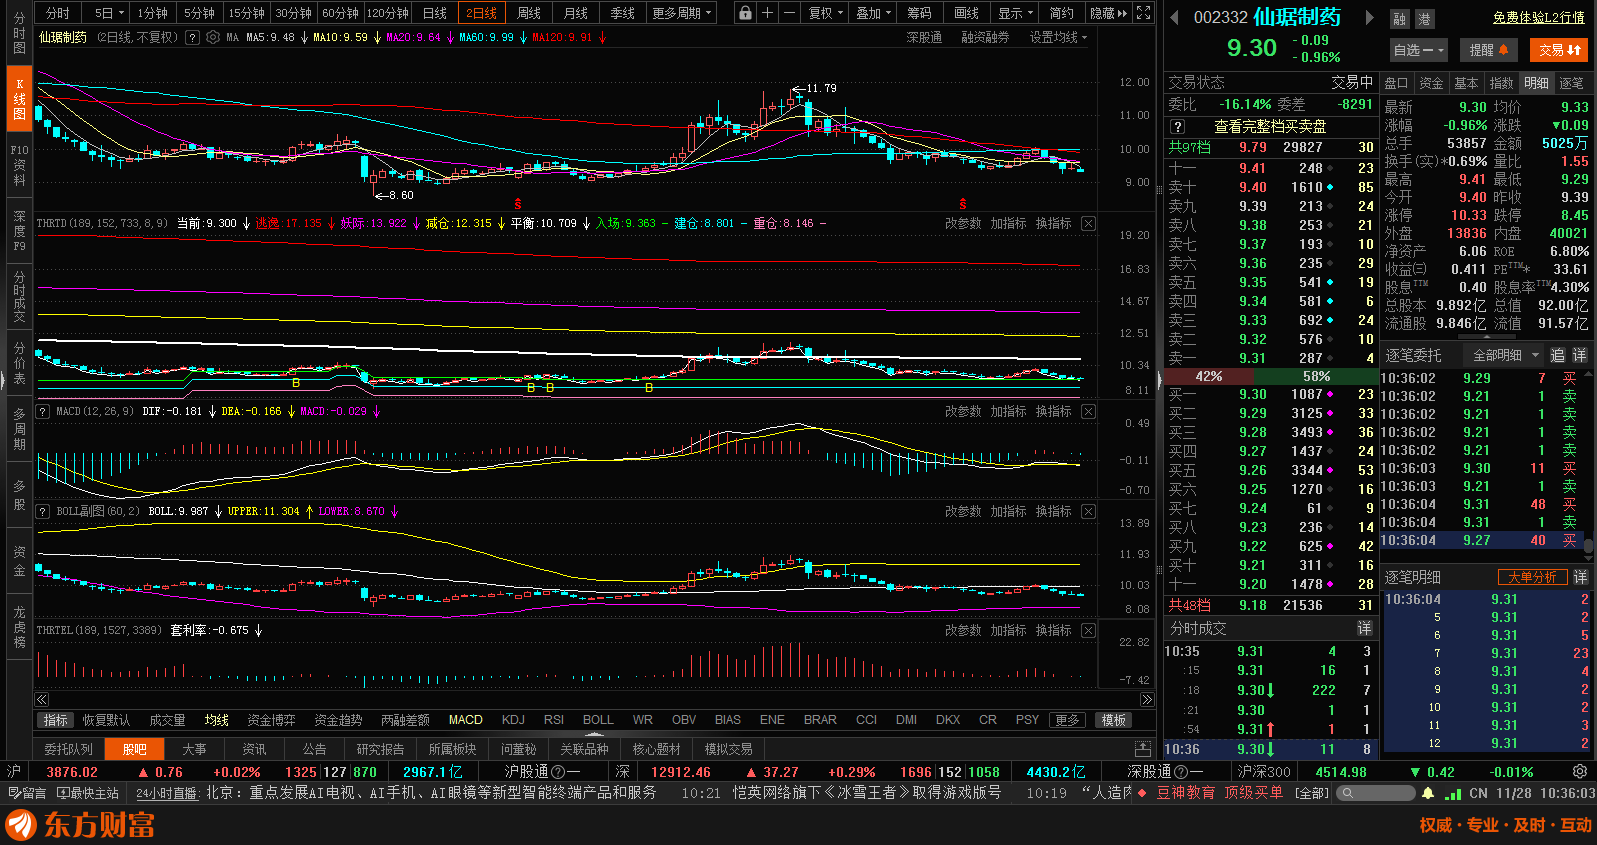Viewport: 1597px width, 845px height.
Task: Click the 42% sell ratio bar
Action: 1209,376
